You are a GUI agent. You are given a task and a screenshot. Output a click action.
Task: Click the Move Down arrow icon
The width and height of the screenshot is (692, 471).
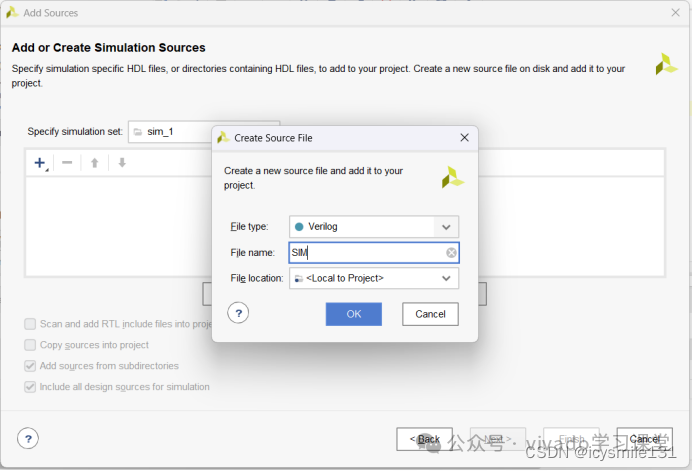pos(122,163)
